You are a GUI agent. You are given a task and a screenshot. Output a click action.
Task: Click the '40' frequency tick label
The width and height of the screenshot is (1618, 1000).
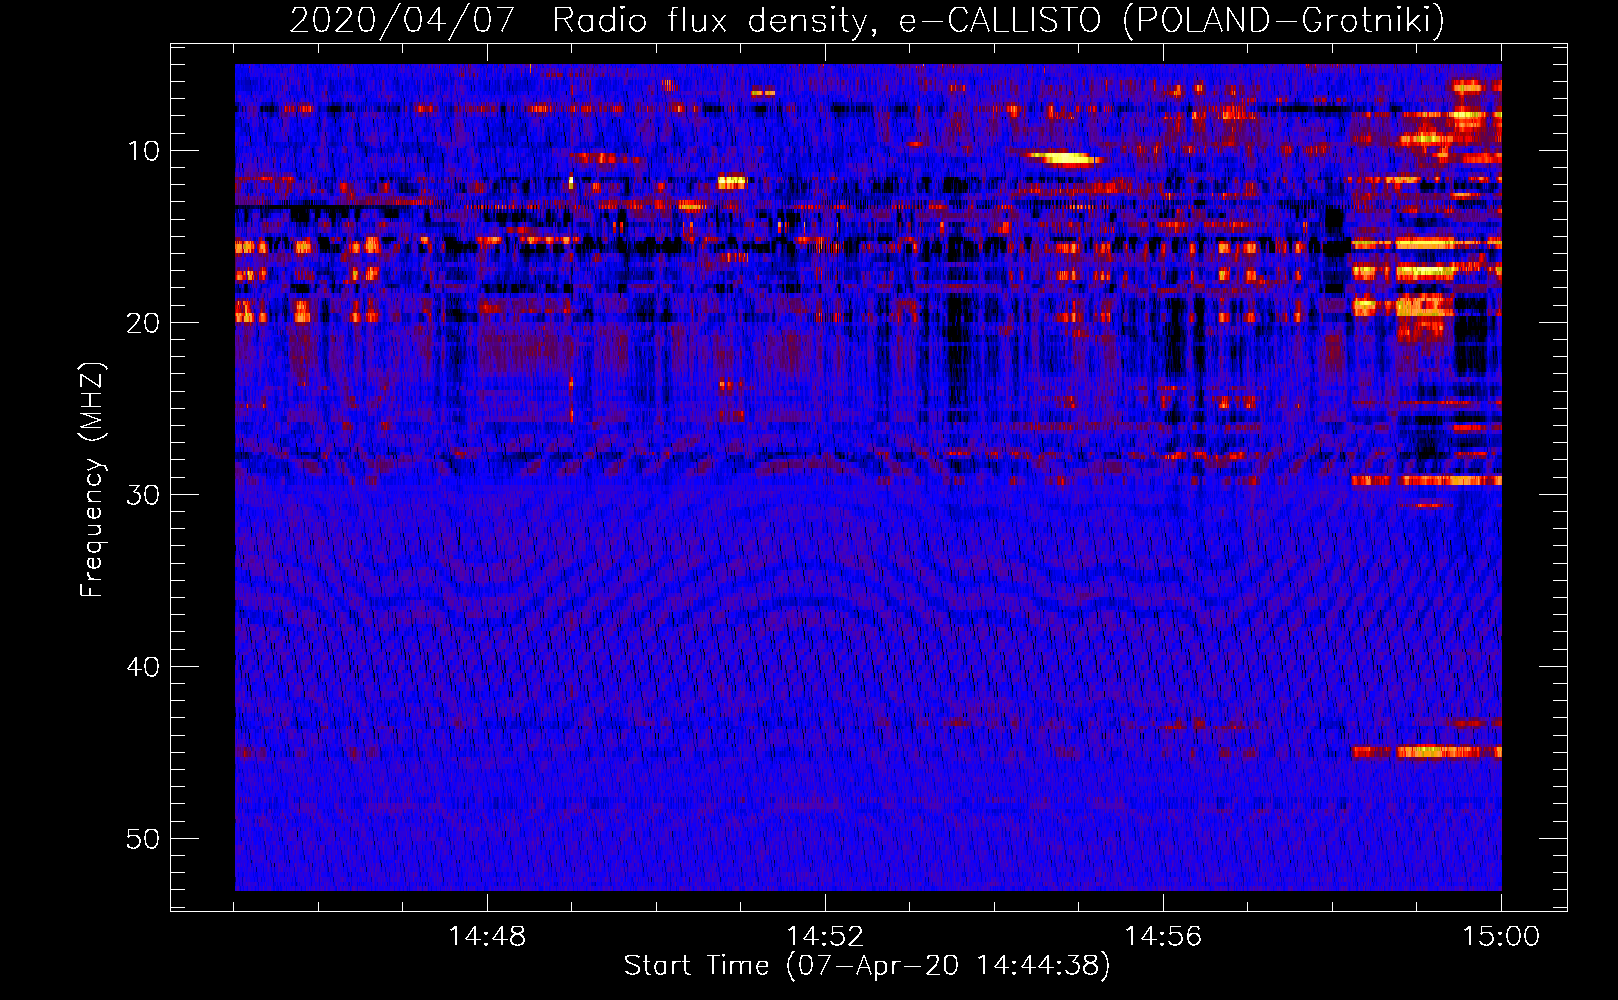click(x=144, y=667)
